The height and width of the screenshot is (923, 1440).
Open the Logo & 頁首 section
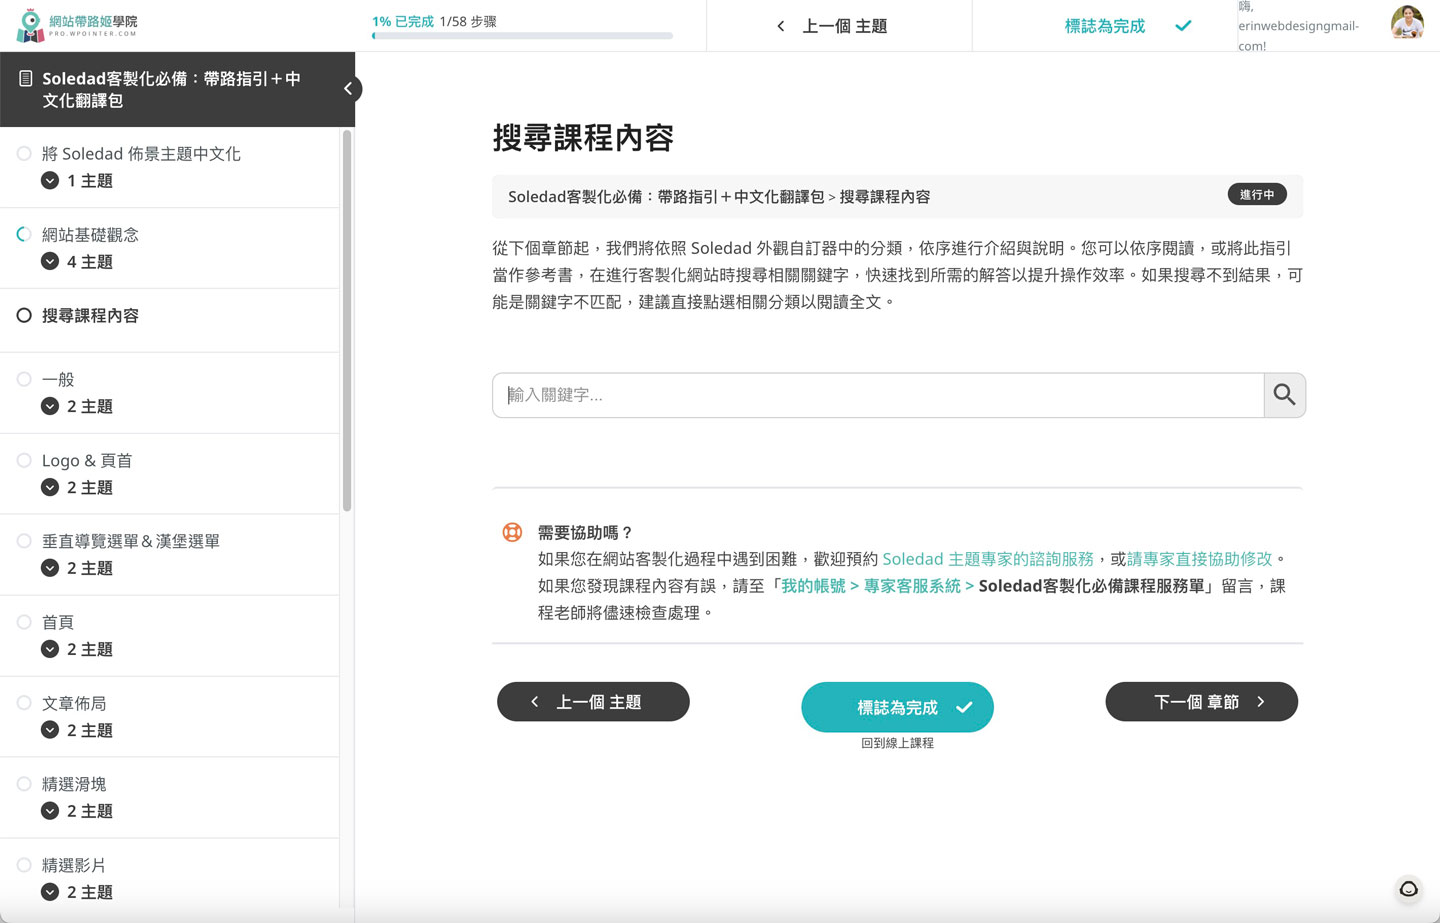point(87,461)
